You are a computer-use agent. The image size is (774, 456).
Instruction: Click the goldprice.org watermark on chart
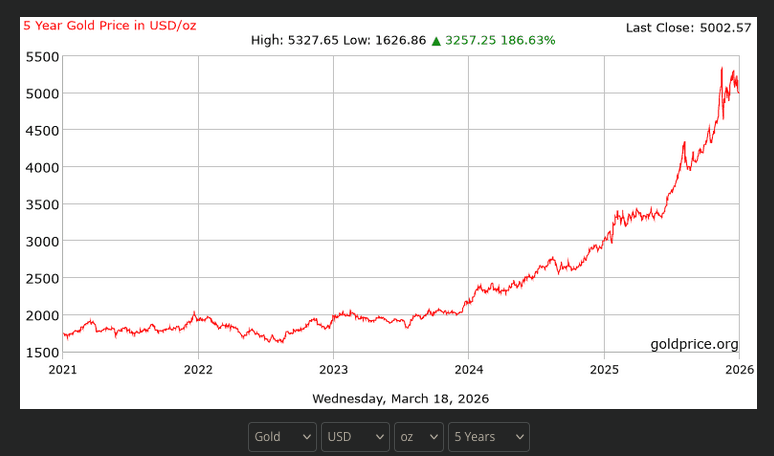coord(694,344)
